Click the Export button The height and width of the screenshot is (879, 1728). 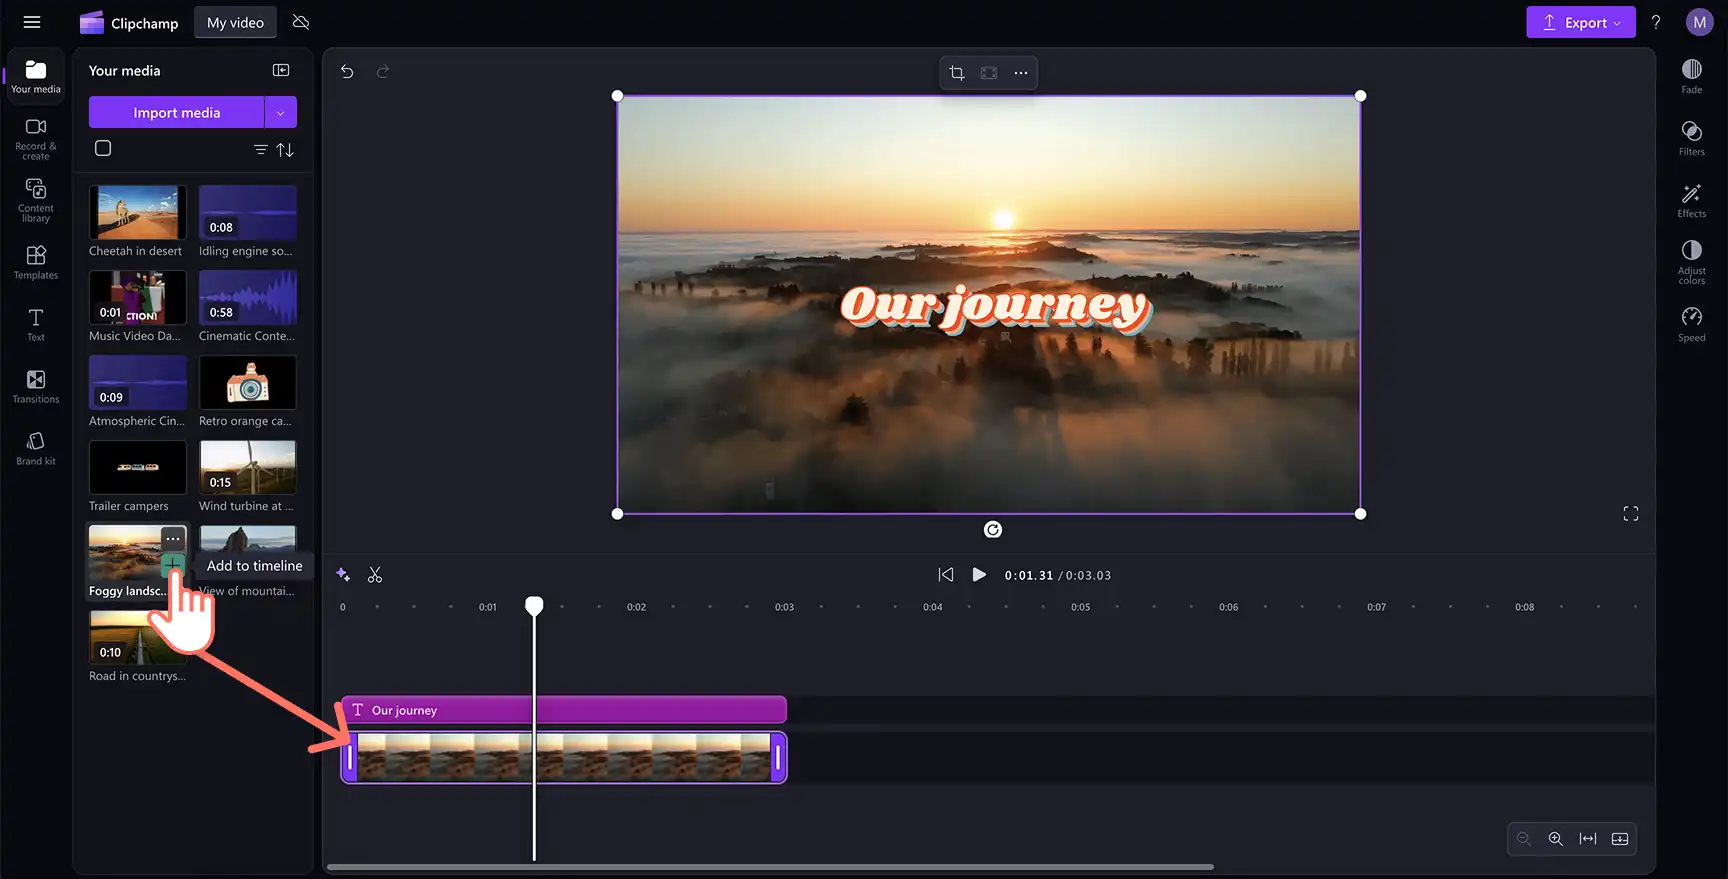[1580, 22]
